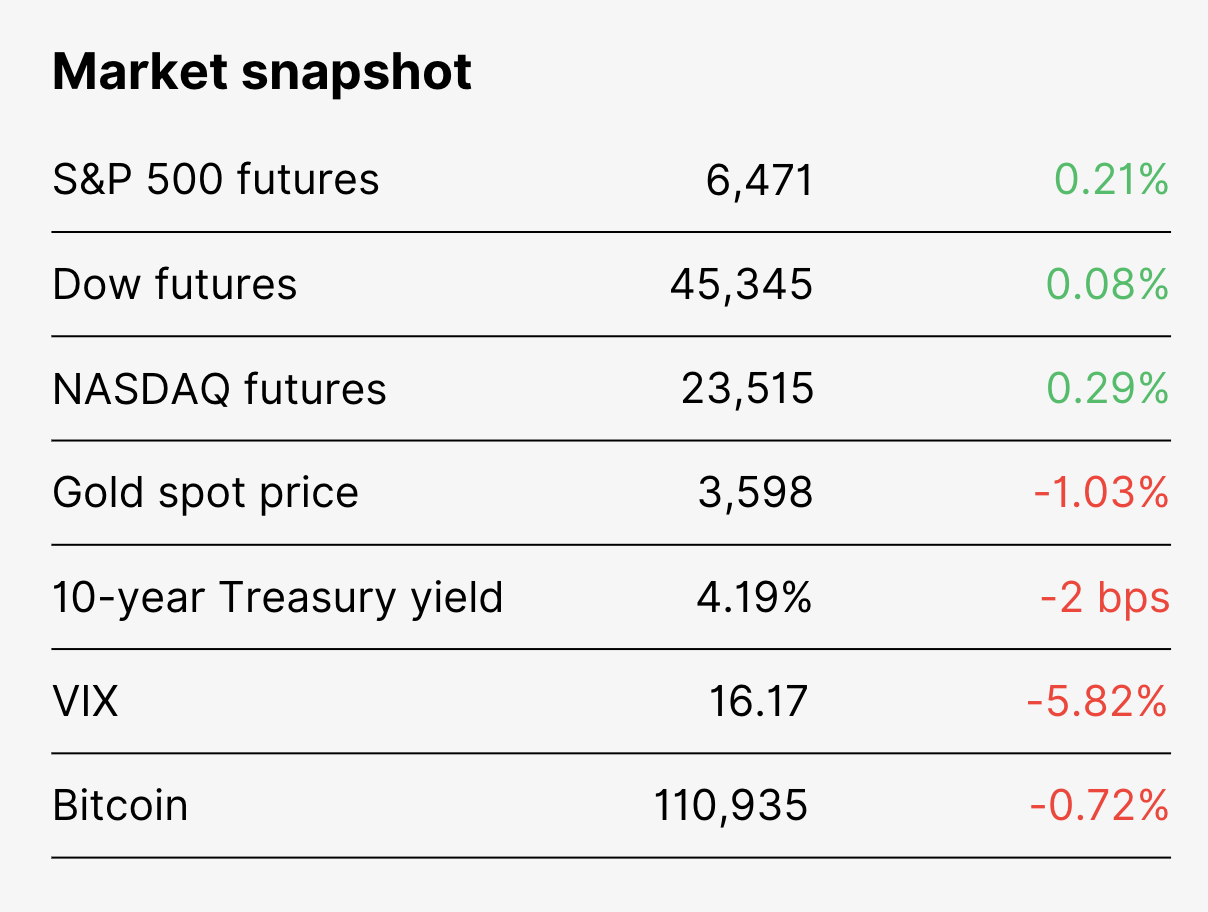Click the 0.21% S&P change
Screen dimensions: 1208x912
[x=1111, y=180]
